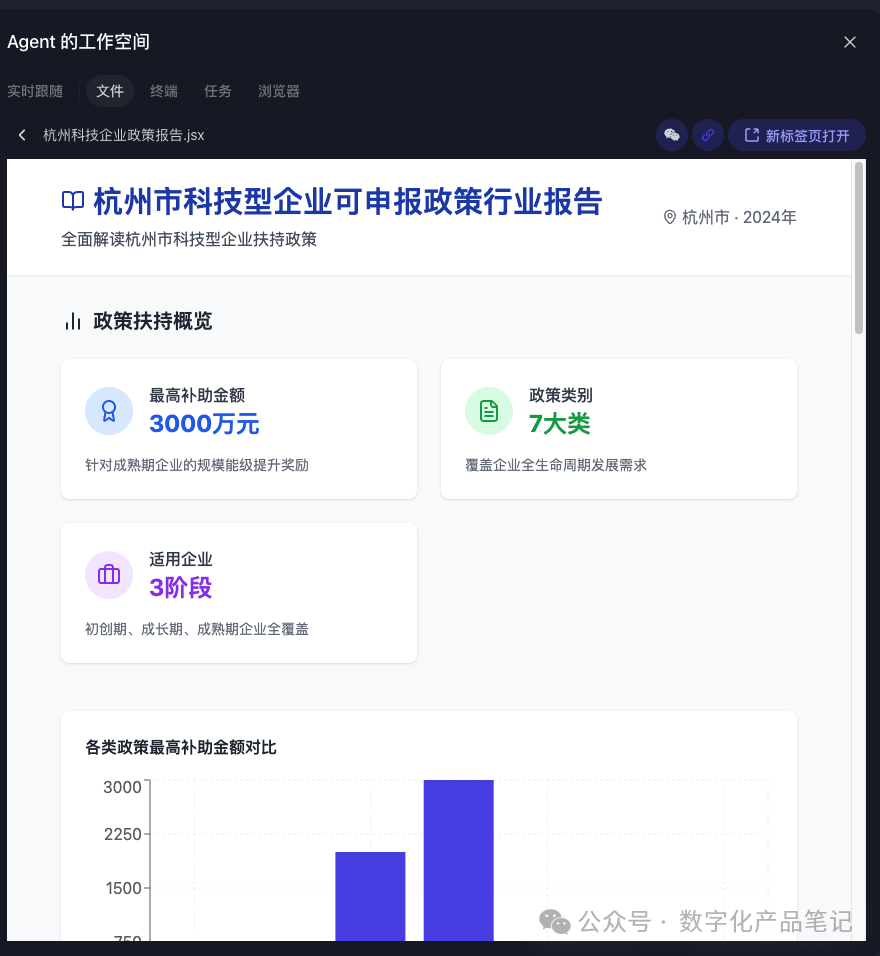Click the panel title Agent 的工作空间
Viewport: 880px width, 956px height.
78,42
